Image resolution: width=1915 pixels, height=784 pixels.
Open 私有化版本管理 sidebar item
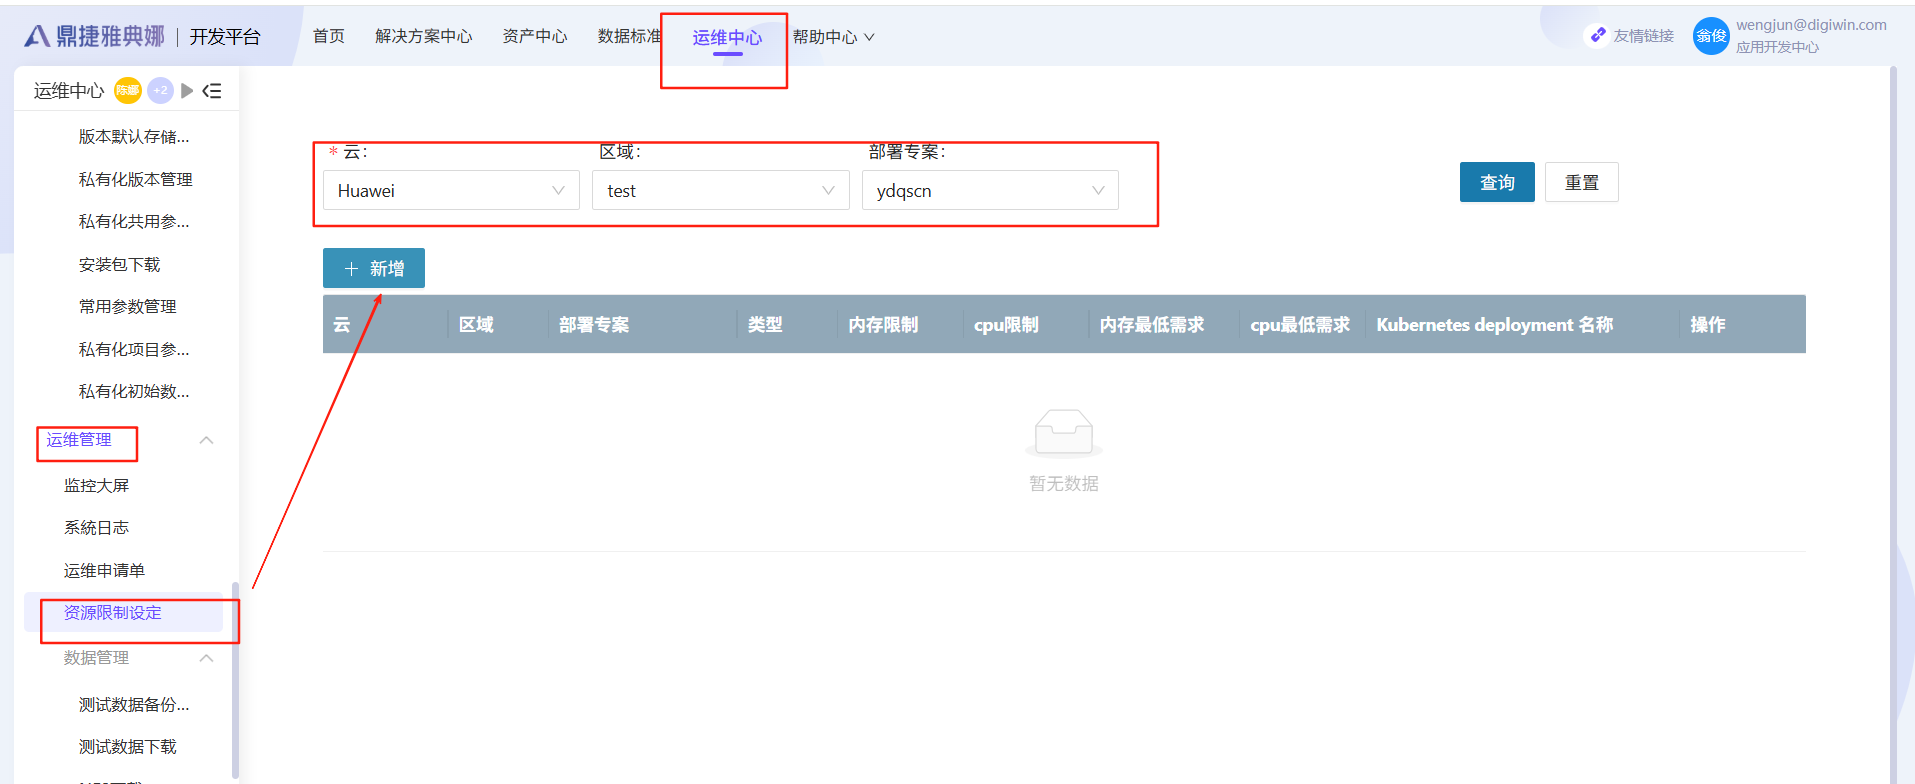coord(136,179)
